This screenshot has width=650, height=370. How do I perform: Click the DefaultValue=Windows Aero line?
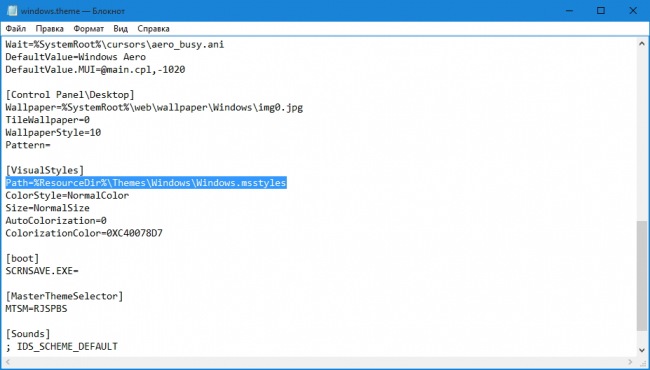[x=75, y=57]
